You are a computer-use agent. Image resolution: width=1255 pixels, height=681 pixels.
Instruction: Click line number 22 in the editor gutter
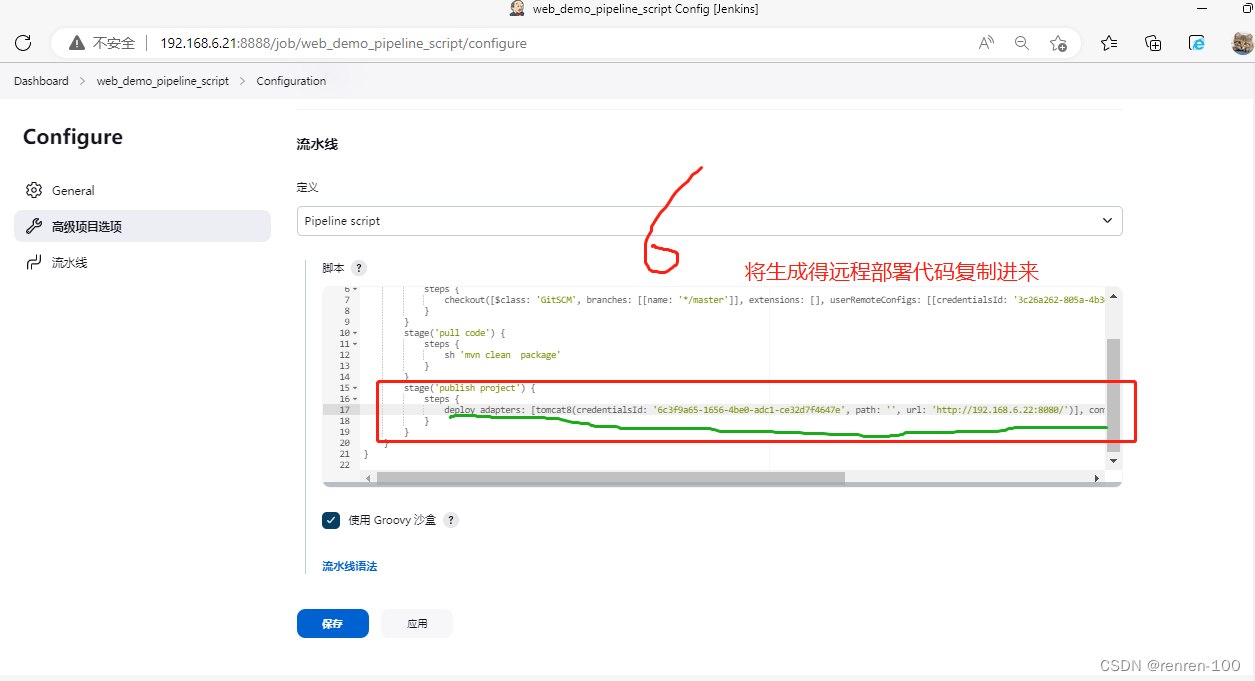(344, 464)
